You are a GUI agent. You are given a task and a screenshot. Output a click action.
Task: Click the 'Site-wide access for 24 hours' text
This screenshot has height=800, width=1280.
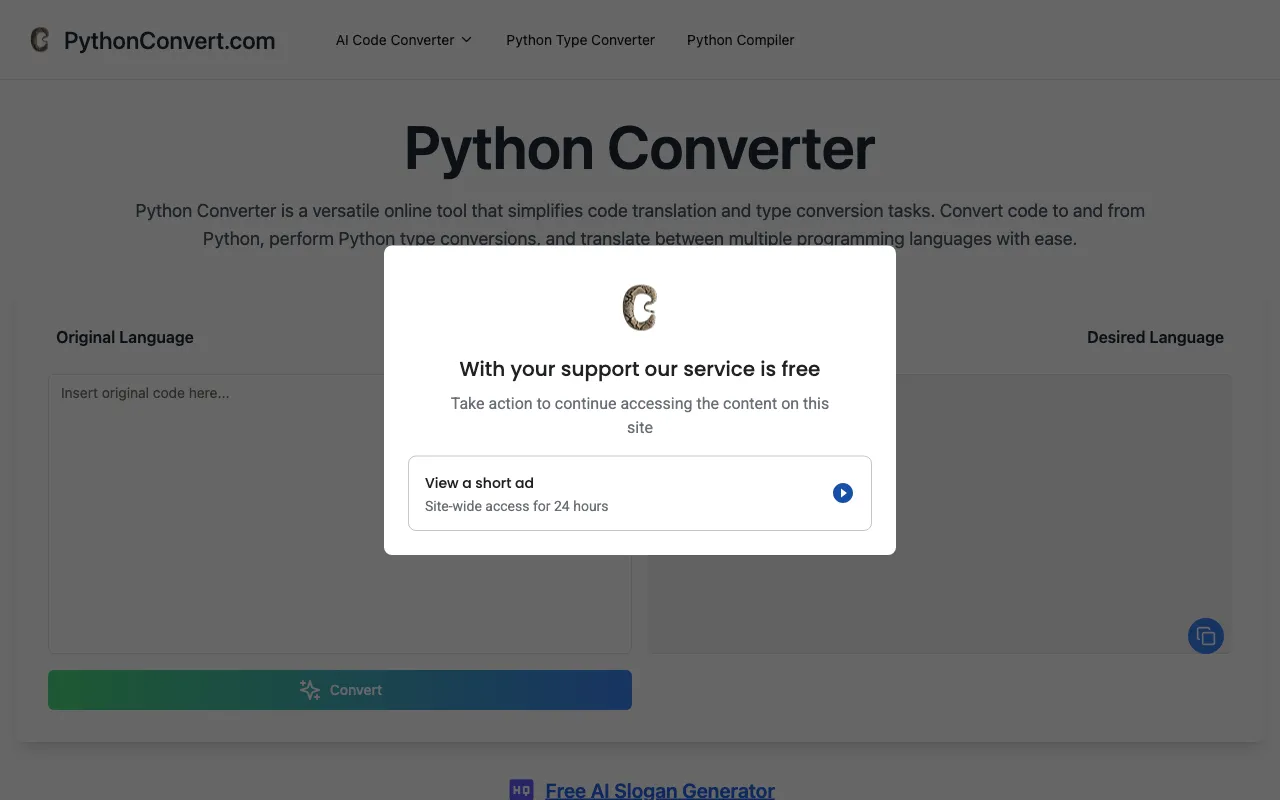click(517, 506)
